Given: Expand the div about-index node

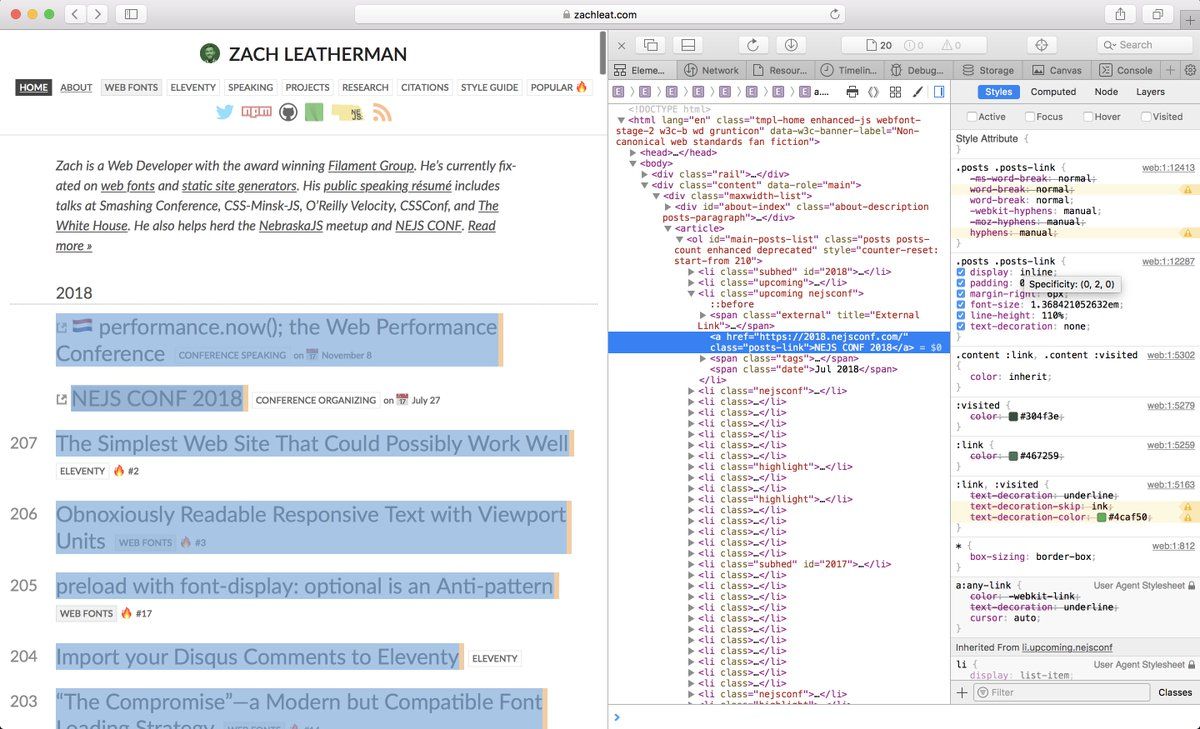Looking at the screenshot, I should point(667,207).
